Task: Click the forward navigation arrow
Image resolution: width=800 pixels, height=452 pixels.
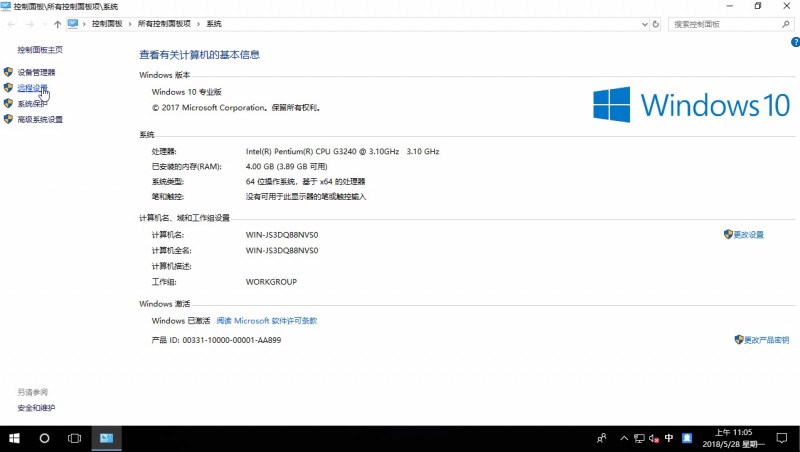Action: click(x=30, y=24)
